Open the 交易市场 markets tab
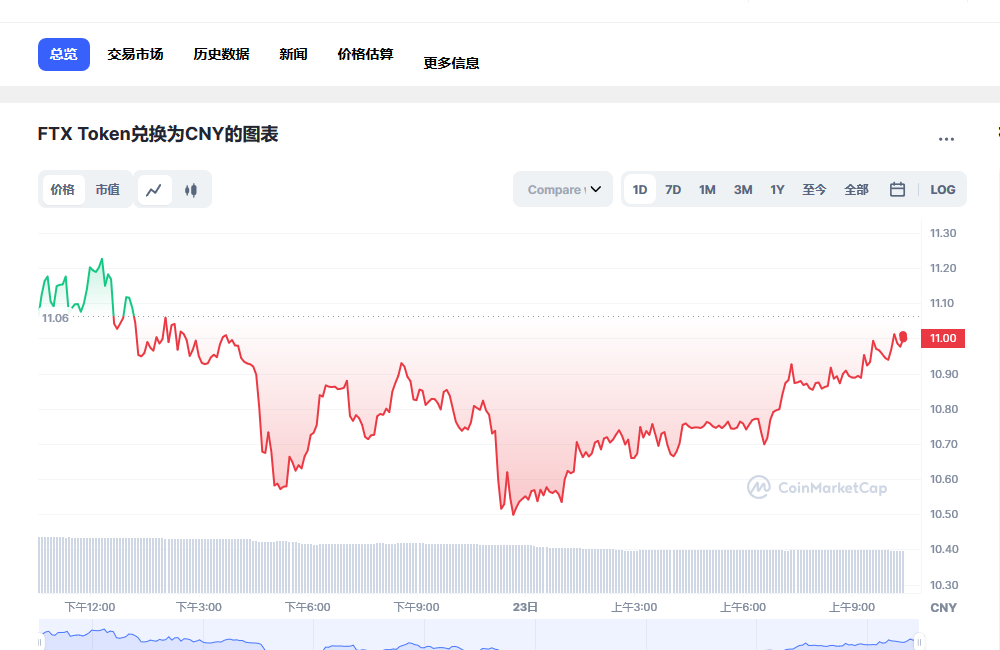The image size is (1000, 650). [x=135, y=54]
